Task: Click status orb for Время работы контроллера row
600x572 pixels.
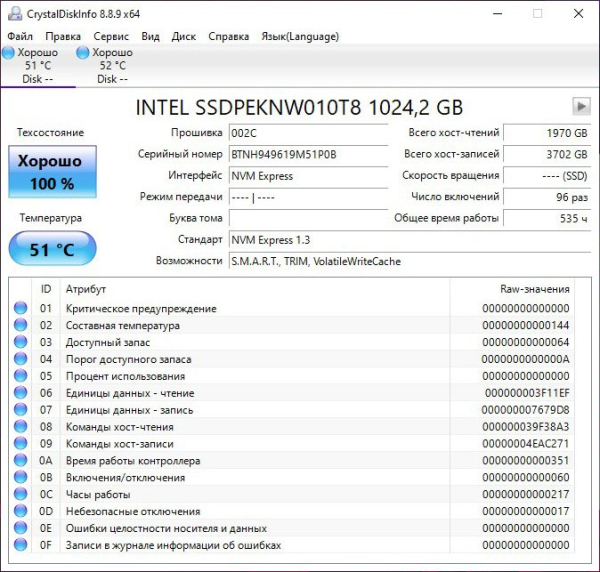Action: (21, 460)
